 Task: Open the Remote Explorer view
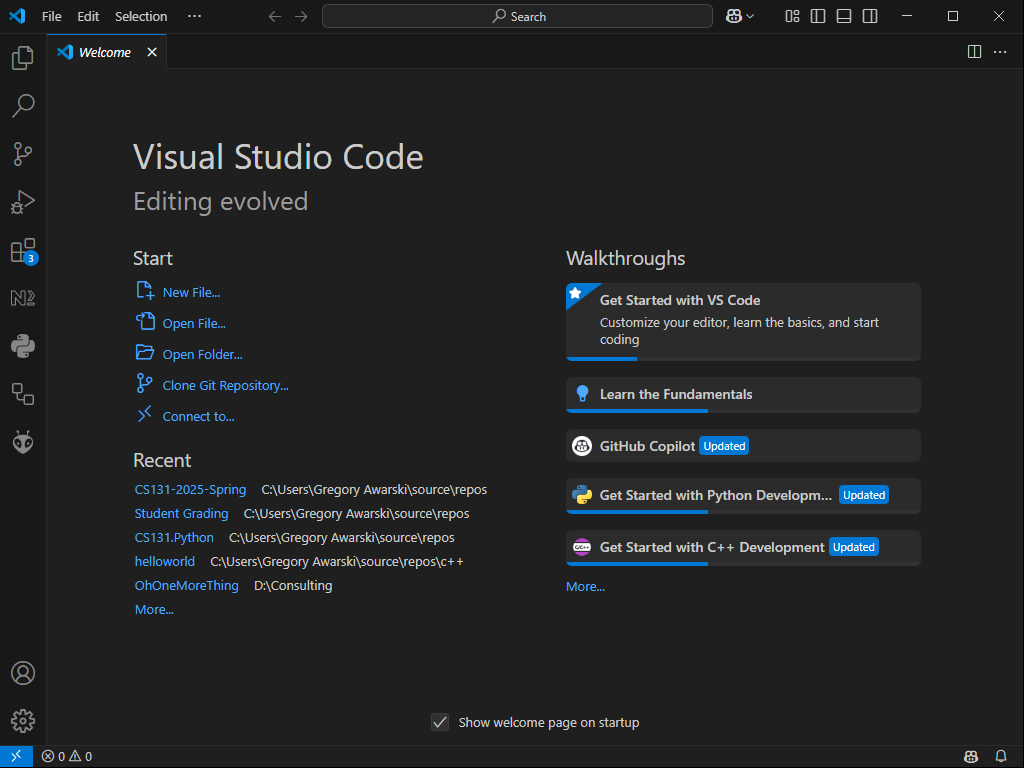click(23, 394)
